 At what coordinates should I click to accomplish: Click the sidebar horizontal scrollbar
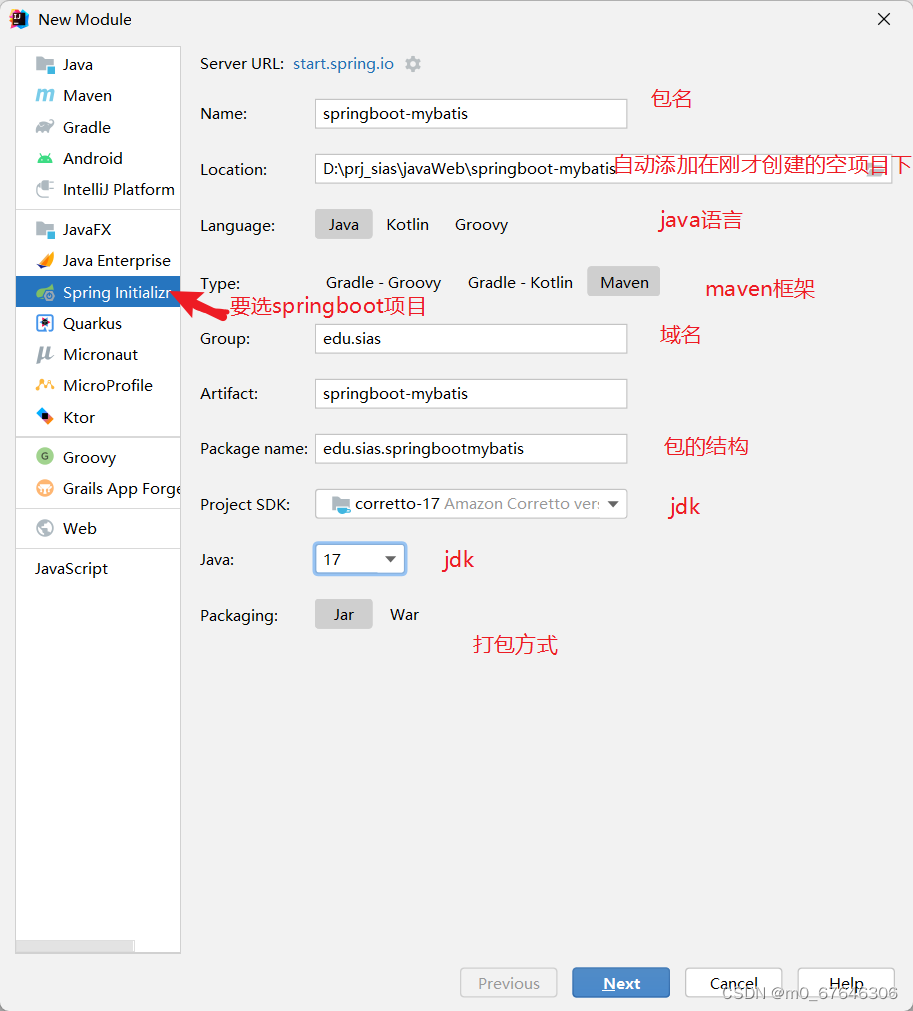coord(75,946)
